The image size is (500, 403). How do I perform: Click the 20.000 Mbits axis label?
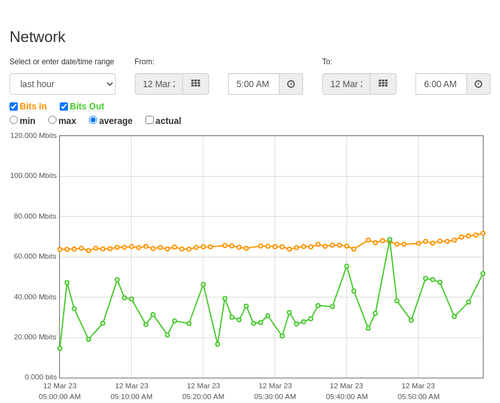[35, 337]
